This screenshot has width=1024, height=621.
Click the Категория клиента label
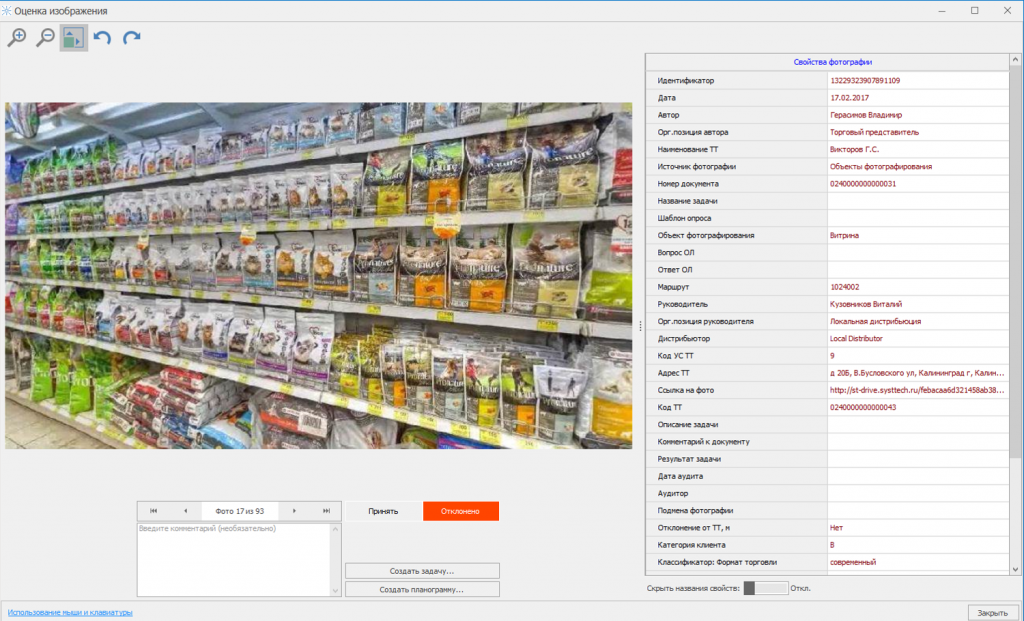[691, 545]
